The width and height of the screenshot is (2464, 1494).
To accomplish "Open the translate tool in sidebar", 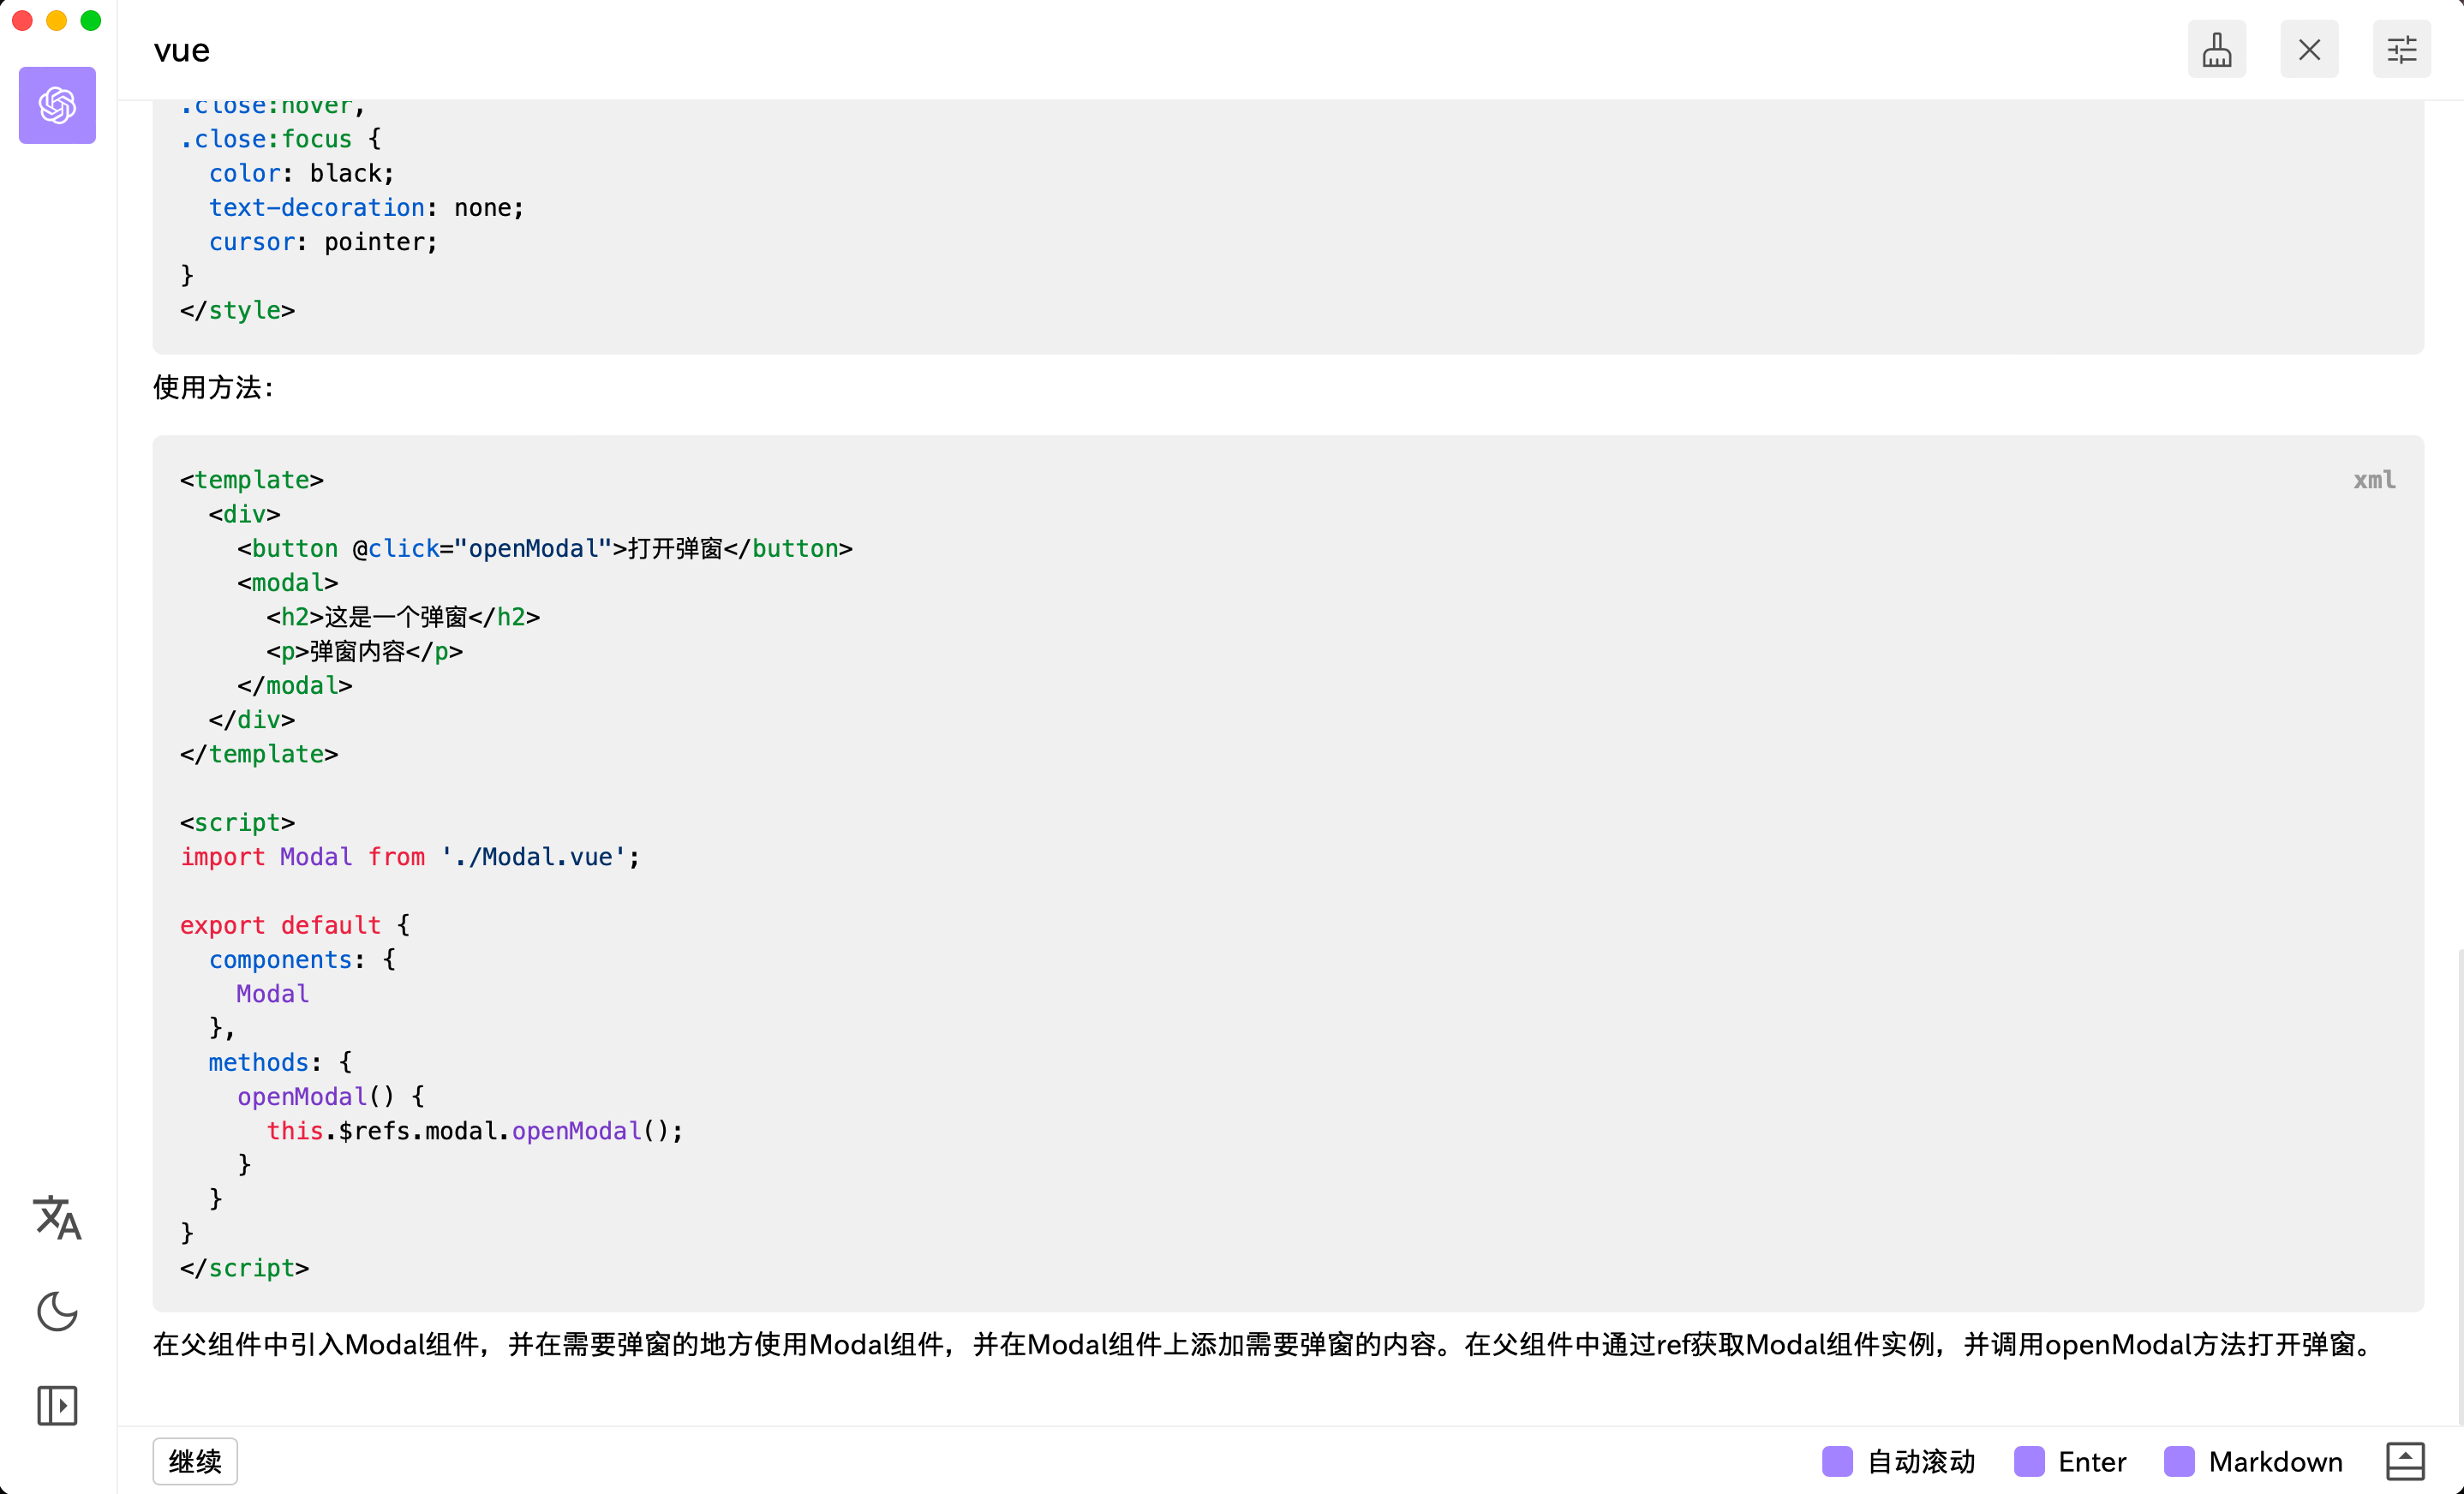I will coord(57,1217).
